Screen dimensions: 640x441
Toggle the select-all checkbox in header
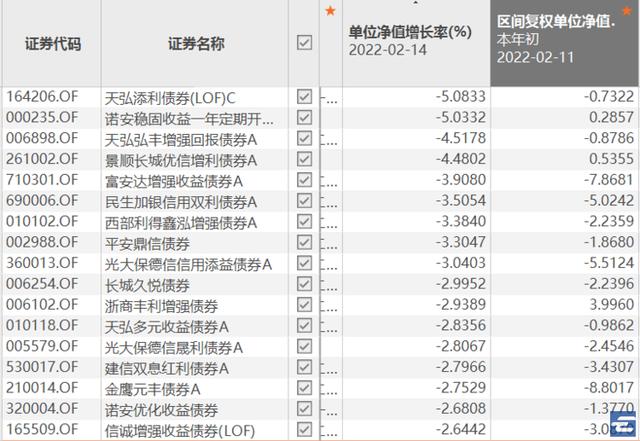[x=304, y=42]
